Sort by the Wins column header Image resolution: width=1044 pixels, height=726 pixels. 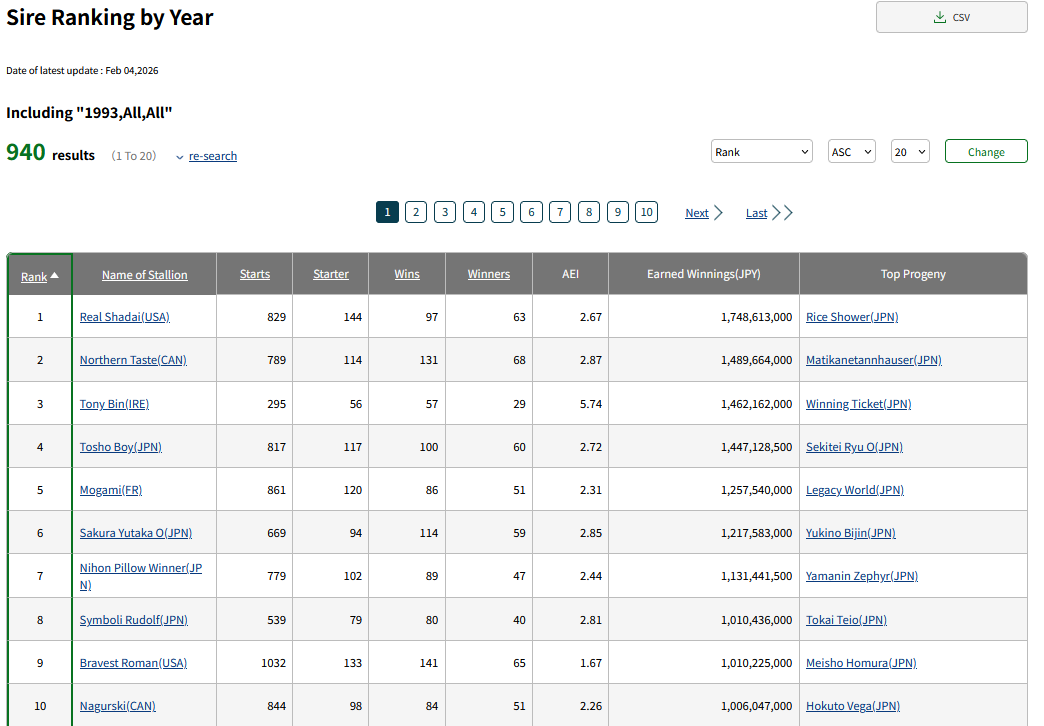[x=407, y=274]
